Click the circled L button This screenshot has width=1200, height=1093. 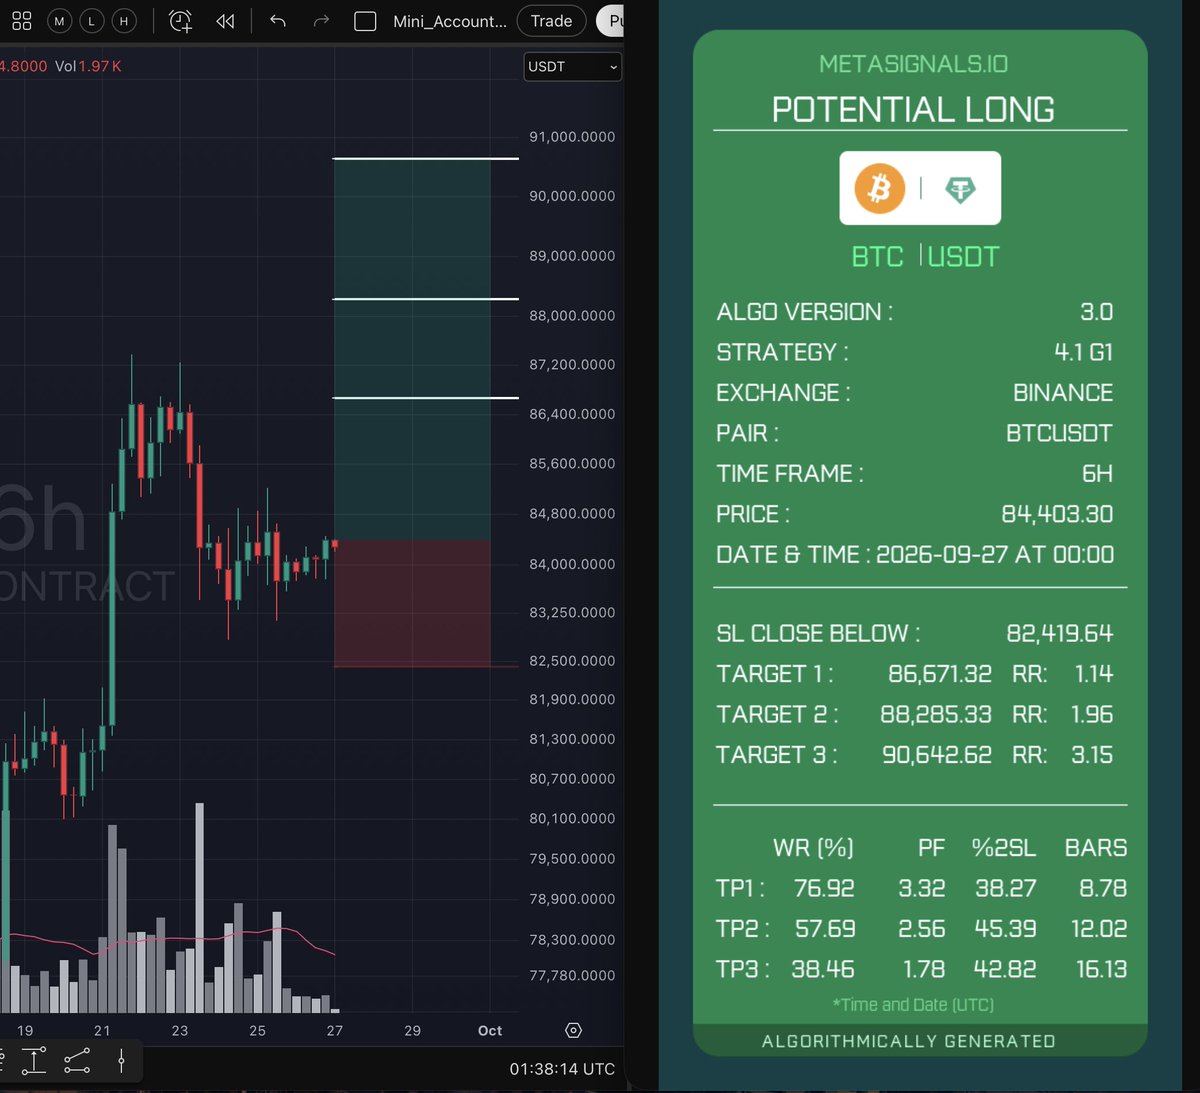click(92, 21)
